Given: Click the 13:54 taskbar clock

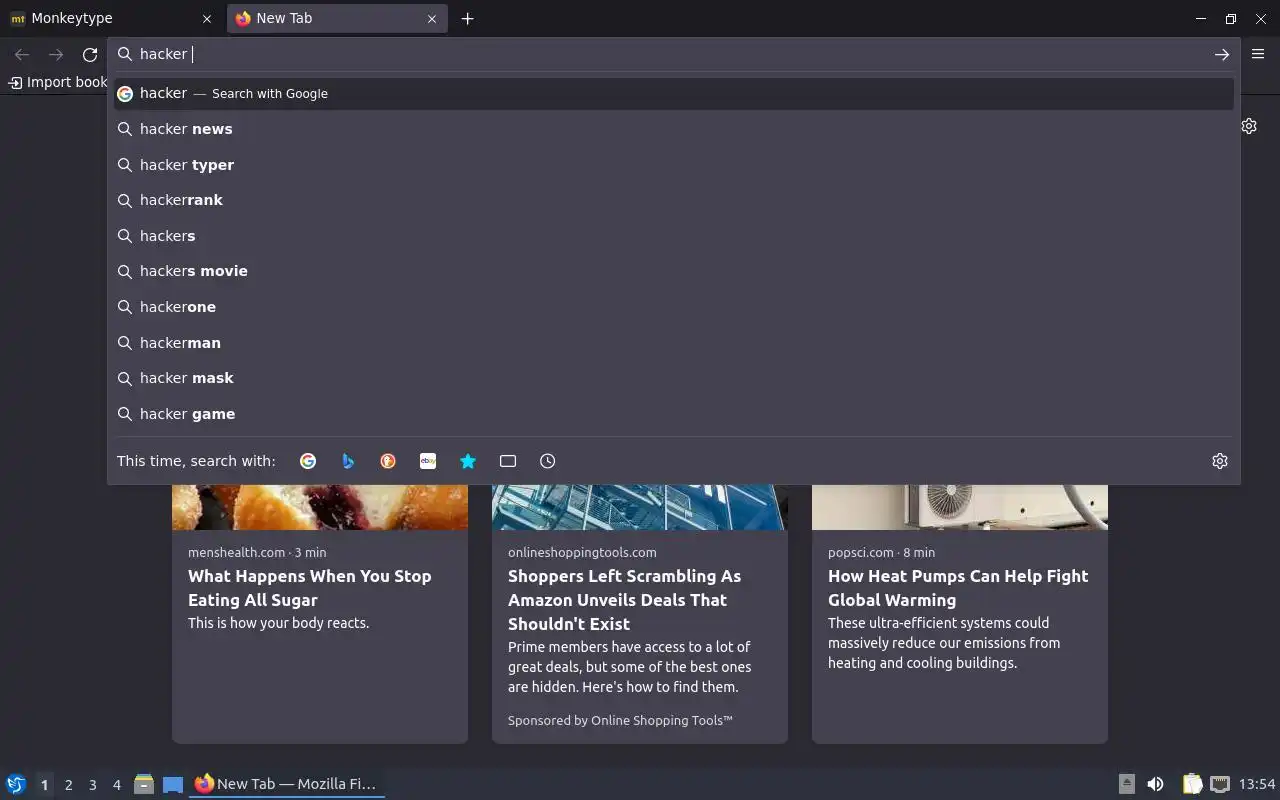Looking at the screenshot, I should point(1257,784).
